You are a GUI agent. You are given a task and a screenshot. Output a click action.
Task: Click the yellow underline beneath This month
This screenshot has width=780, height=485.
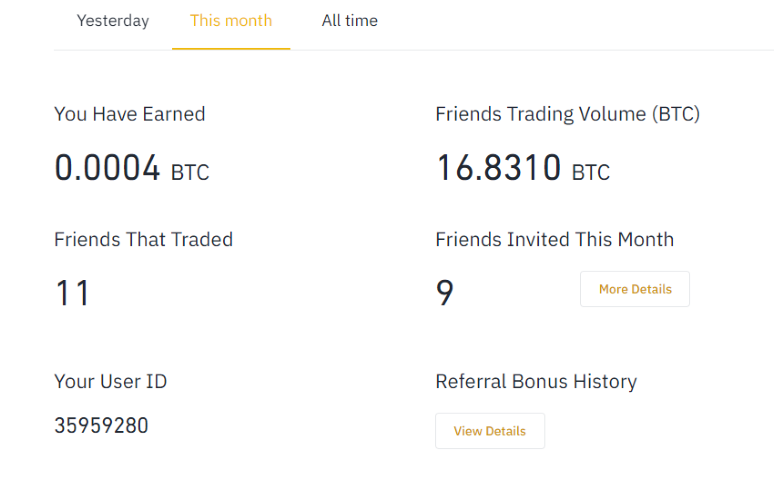[x=231, y=48]
